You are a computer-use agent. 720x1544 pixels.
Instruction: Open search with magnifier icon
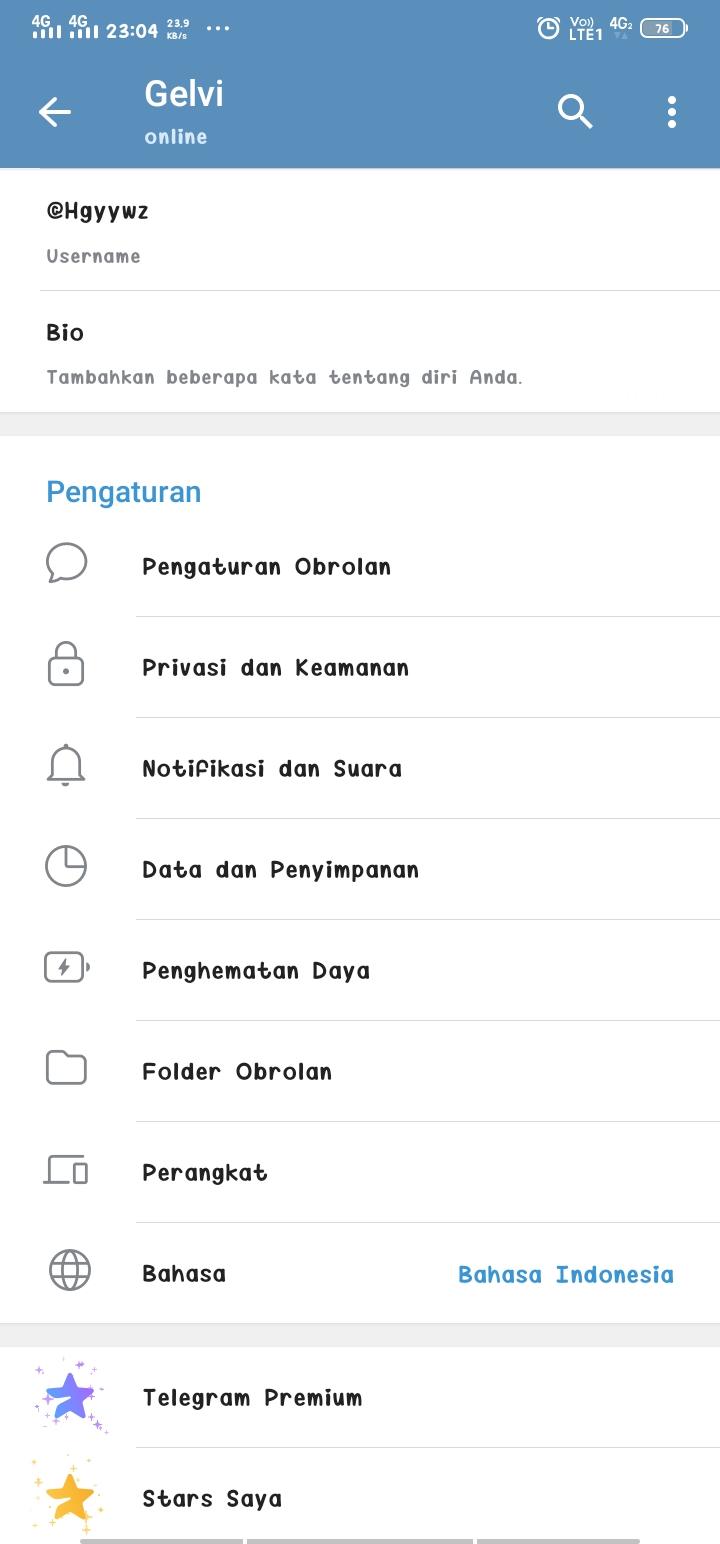click(x=575, y=112)
